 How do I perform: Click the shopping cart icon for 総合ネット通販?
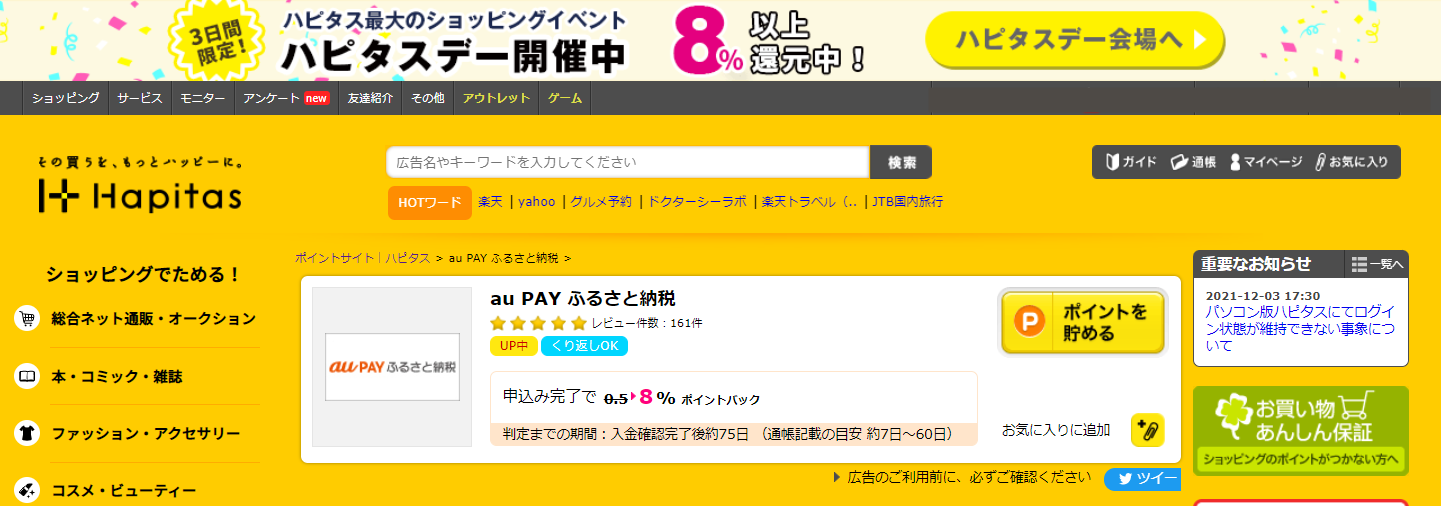click(27, 319)
